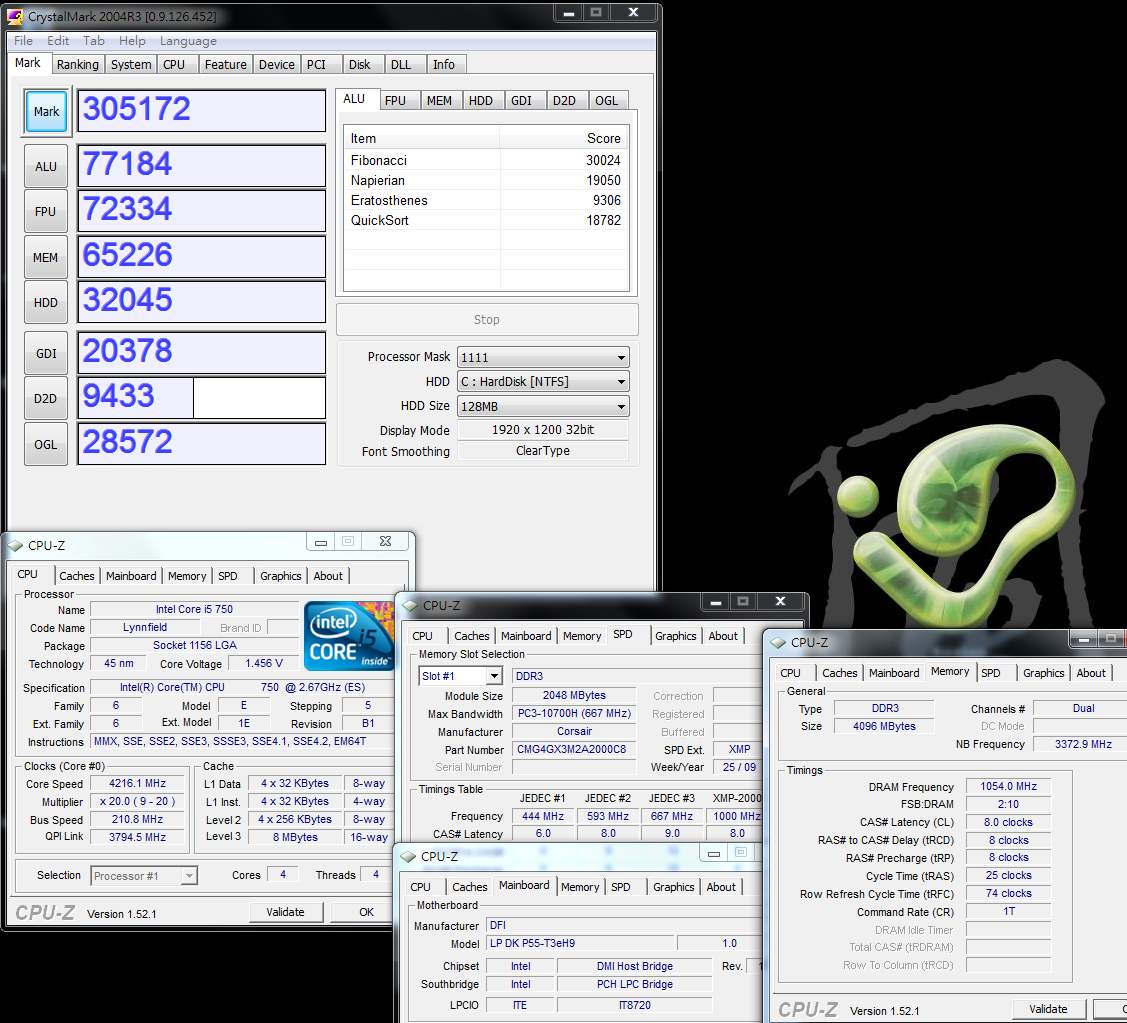Click the CrystalMark title bar app icon

point(16,16)
